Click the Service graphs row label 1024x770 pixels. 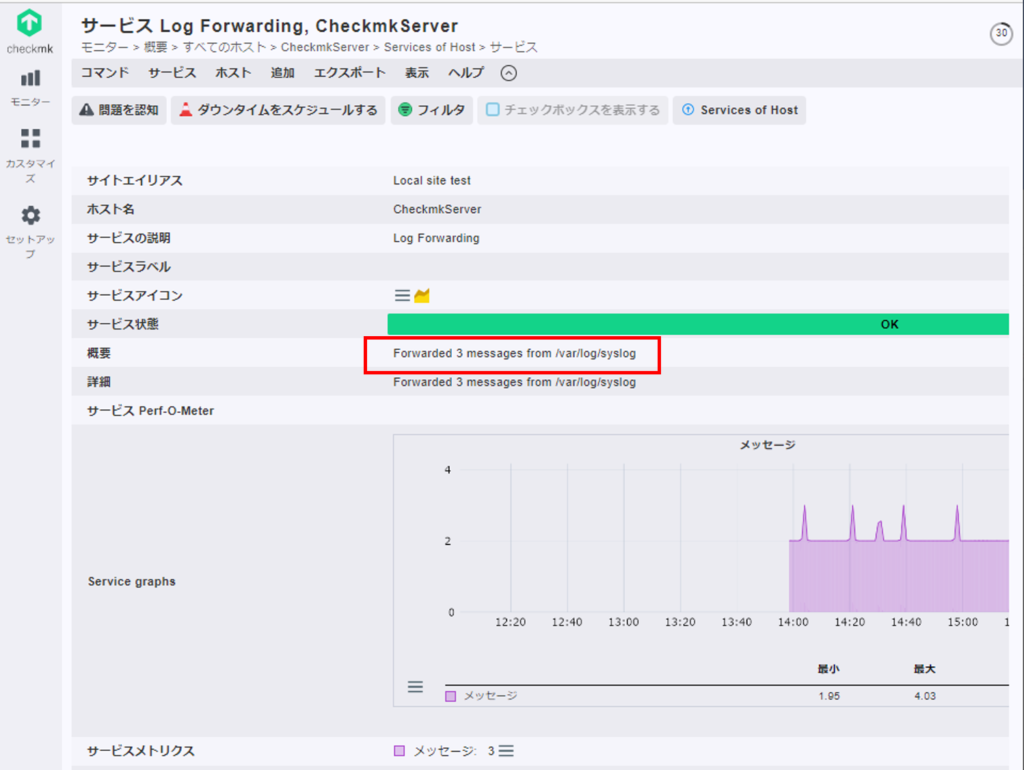pos(132,581)
